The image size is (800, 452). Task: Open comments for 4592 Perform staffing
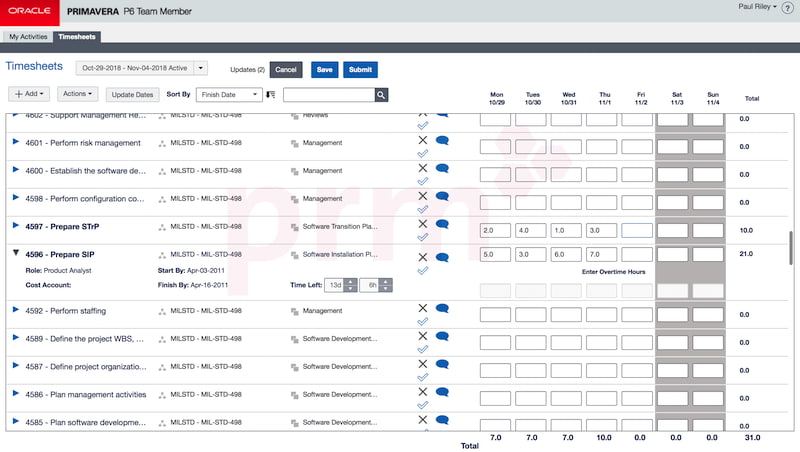click(x=441, y=310)
